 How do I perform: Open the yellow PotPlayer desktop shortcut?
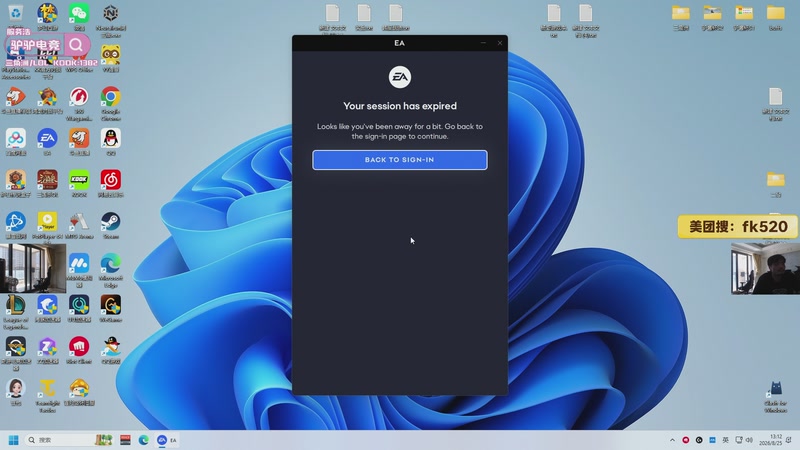tap(47, 221)
